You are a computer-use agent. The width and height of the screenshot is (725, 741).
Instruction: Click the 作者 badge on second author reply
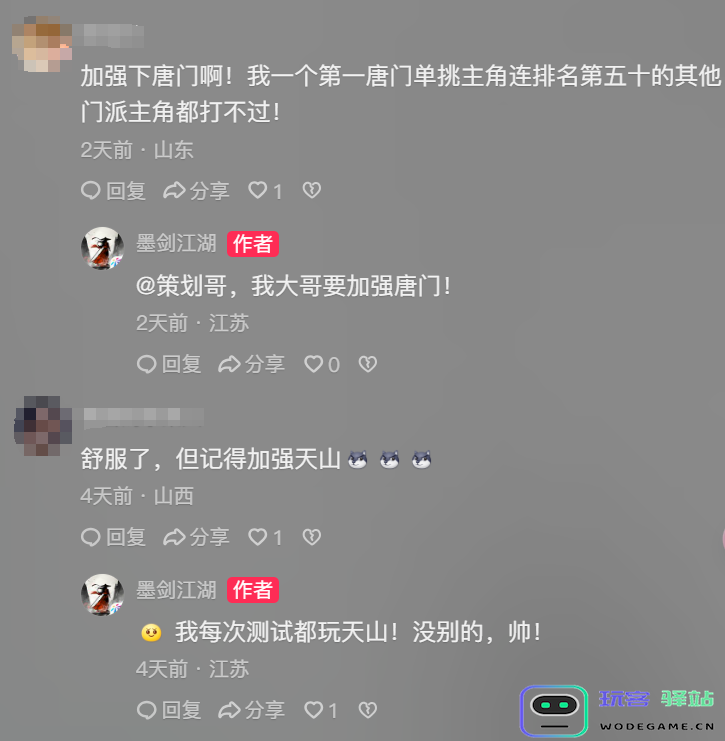pyautogui.click(x=253, y=590)
